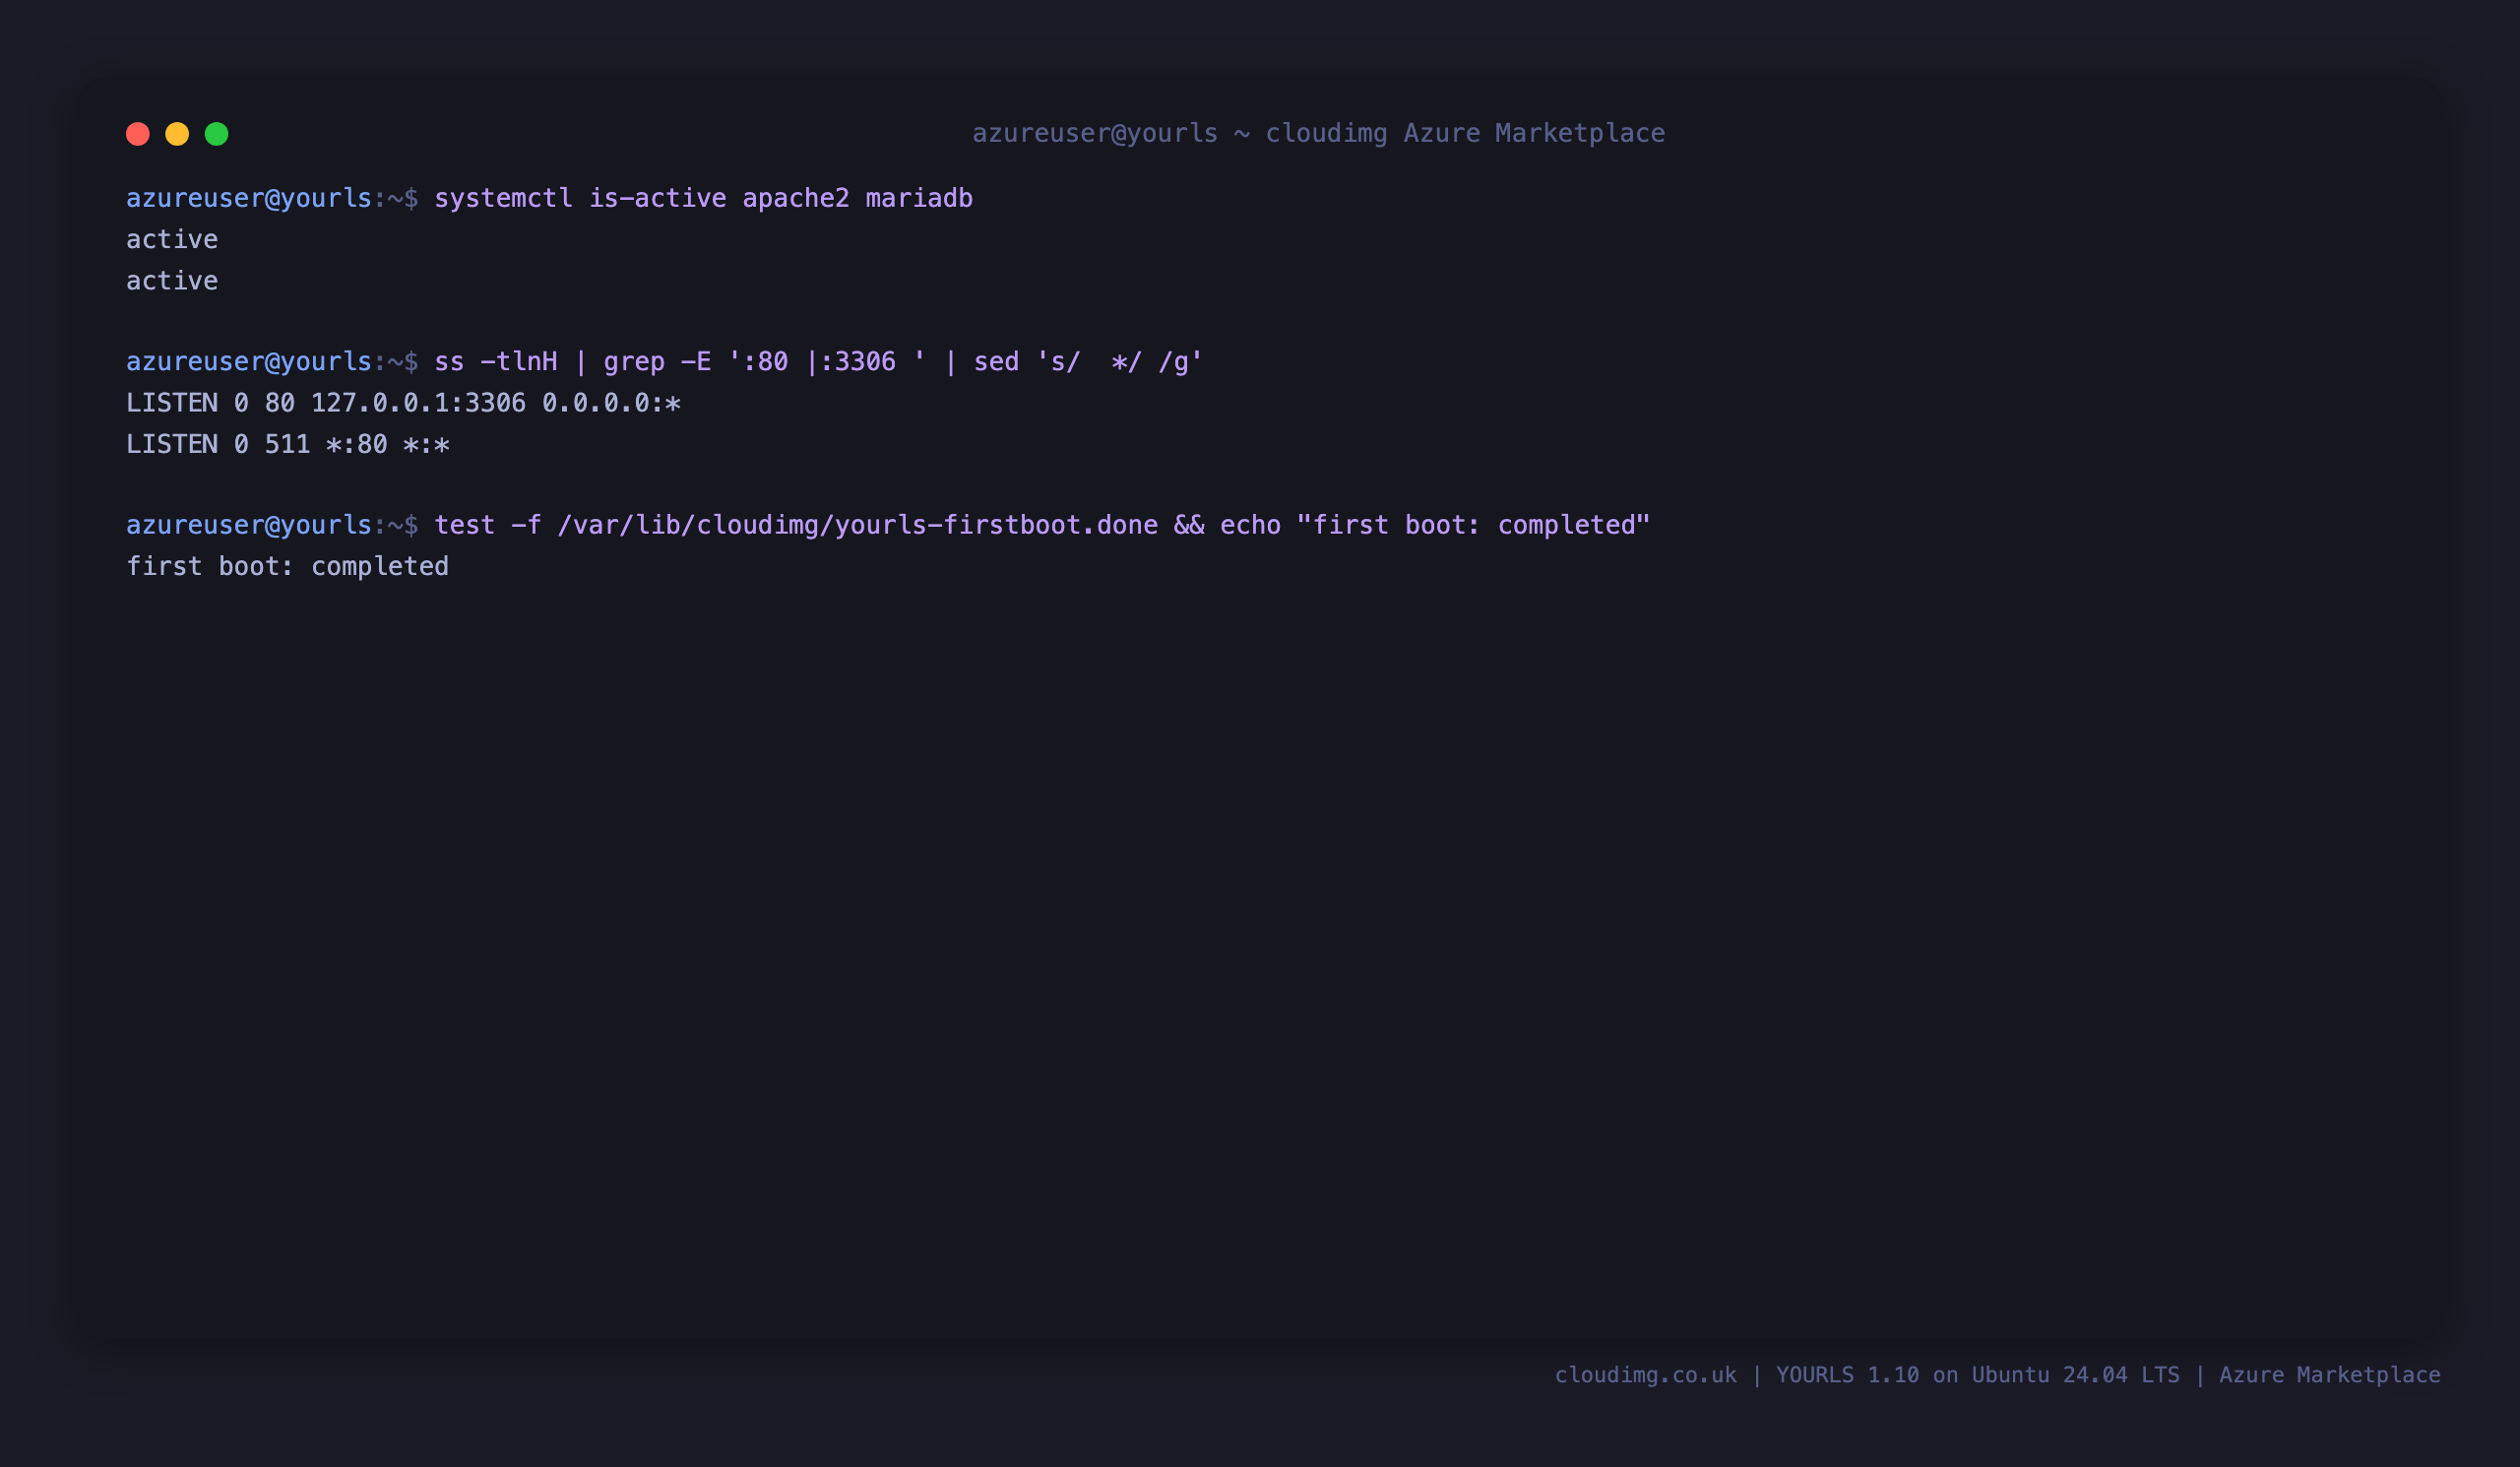Click the 'systemctl is-active apache2 mariadb' command

(x=703, y=198)
